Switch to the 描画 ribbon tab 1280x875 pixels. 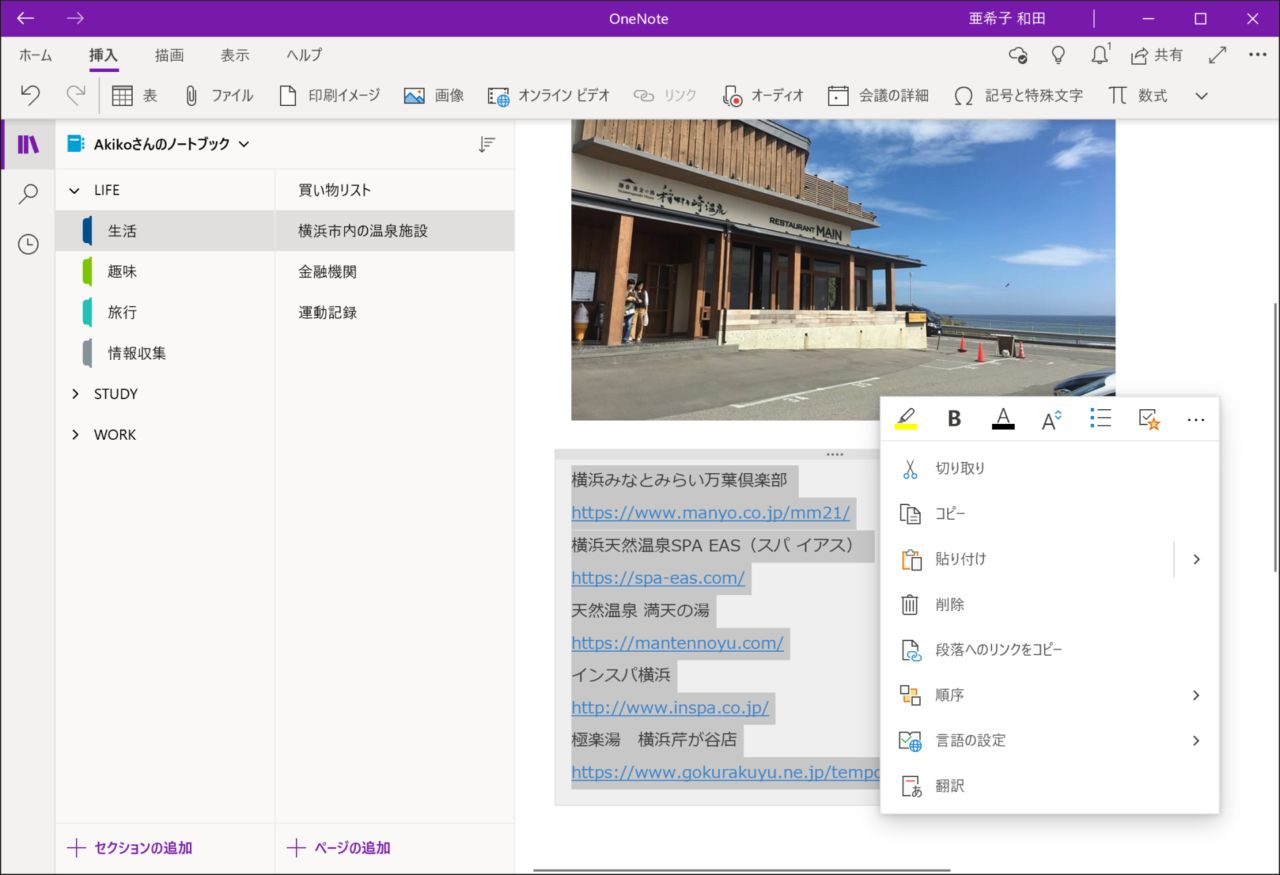169,55
